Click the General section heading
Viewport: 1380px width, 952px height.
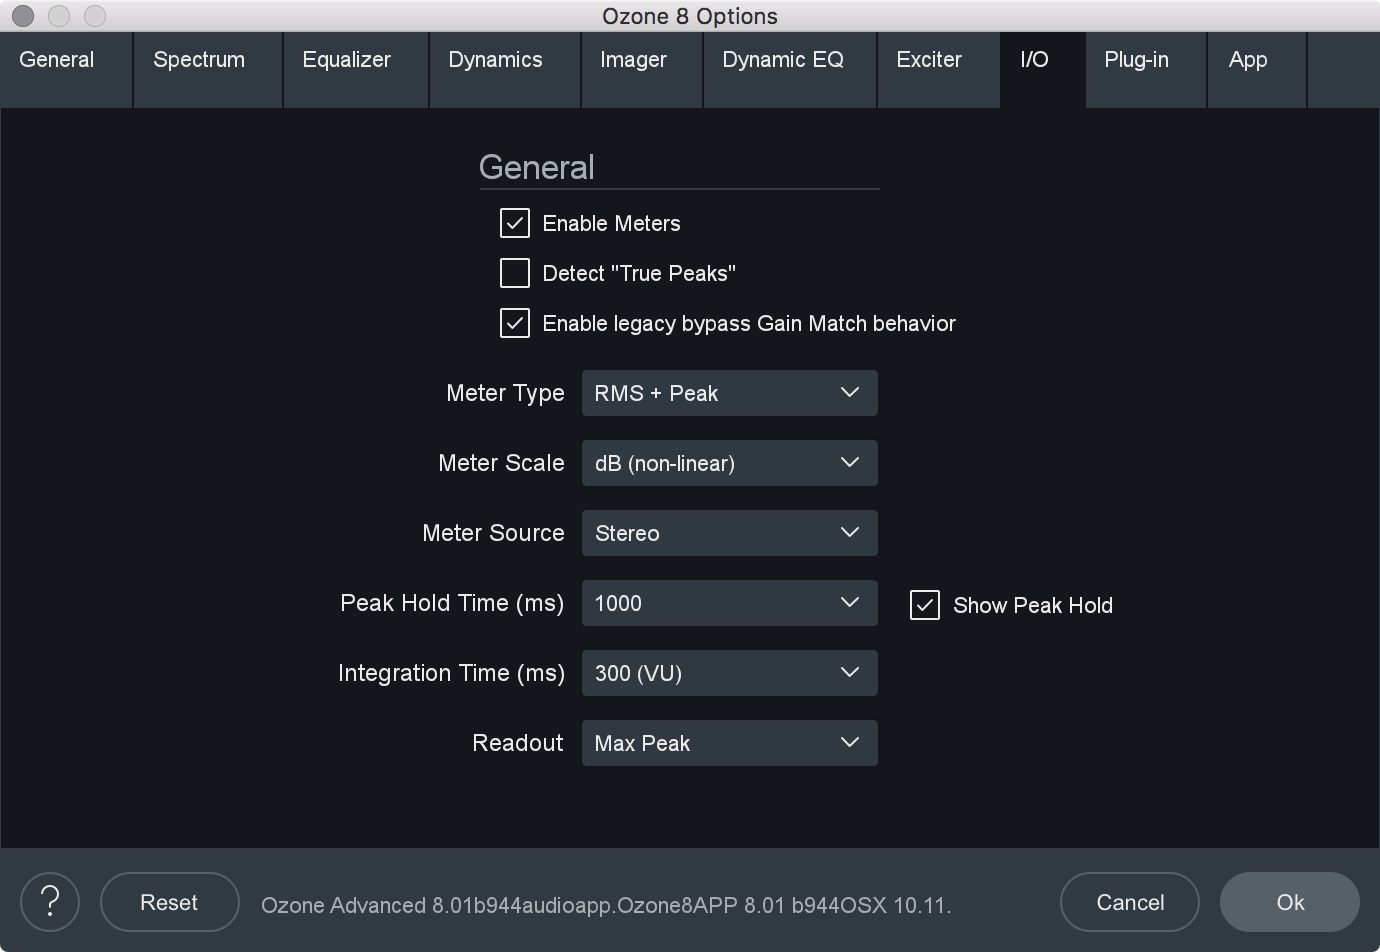(537, 167)
